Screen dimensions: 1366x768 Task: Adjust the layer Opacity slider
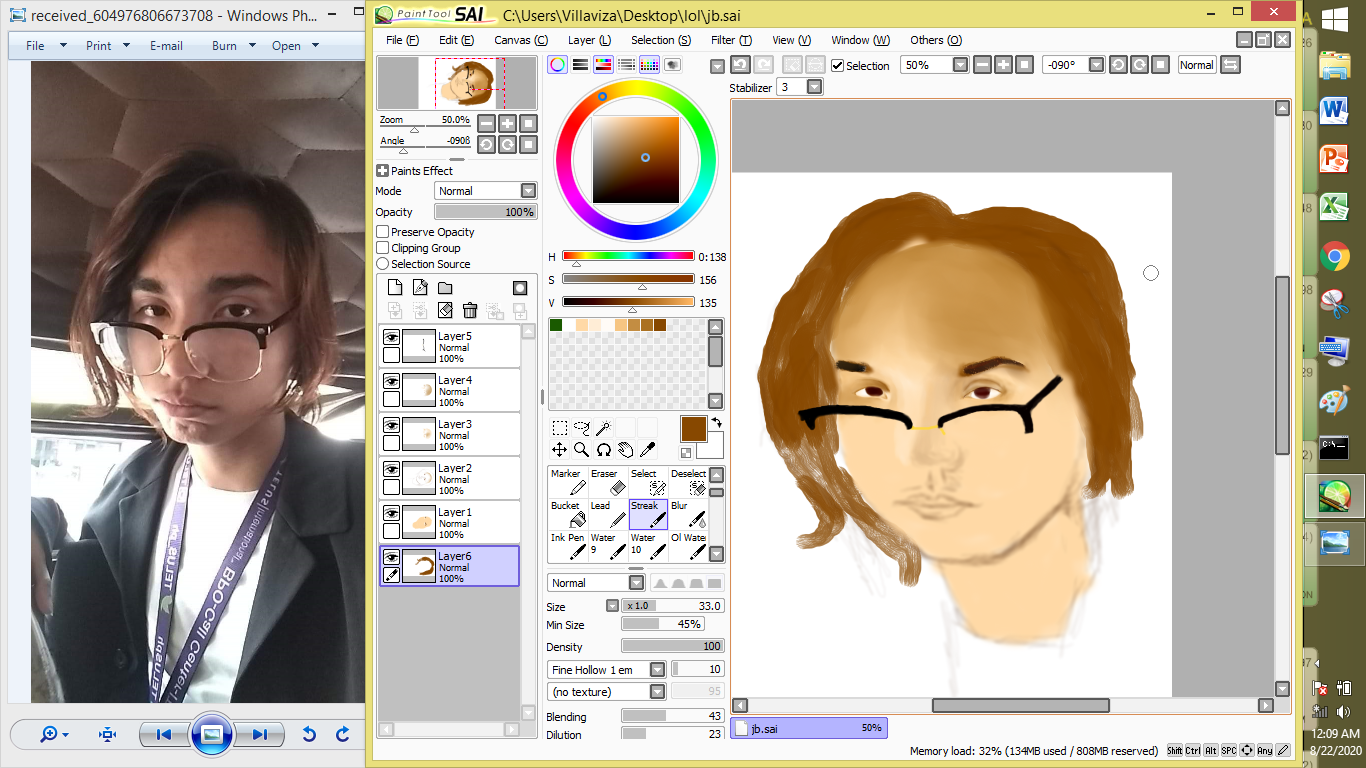tap(486, 212)
